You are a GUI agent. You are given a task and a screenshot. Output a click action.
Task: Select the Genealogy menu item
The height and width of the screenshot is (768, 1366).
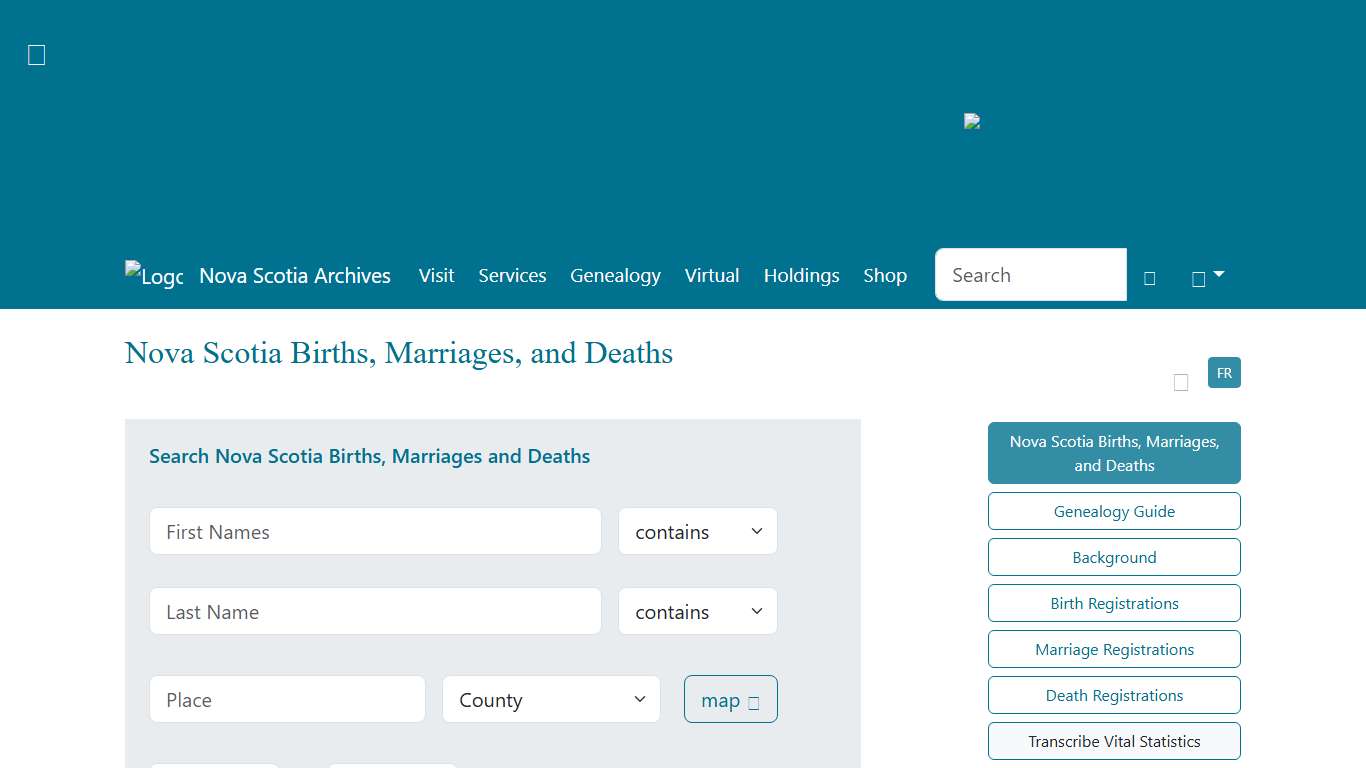pos(615,276)
